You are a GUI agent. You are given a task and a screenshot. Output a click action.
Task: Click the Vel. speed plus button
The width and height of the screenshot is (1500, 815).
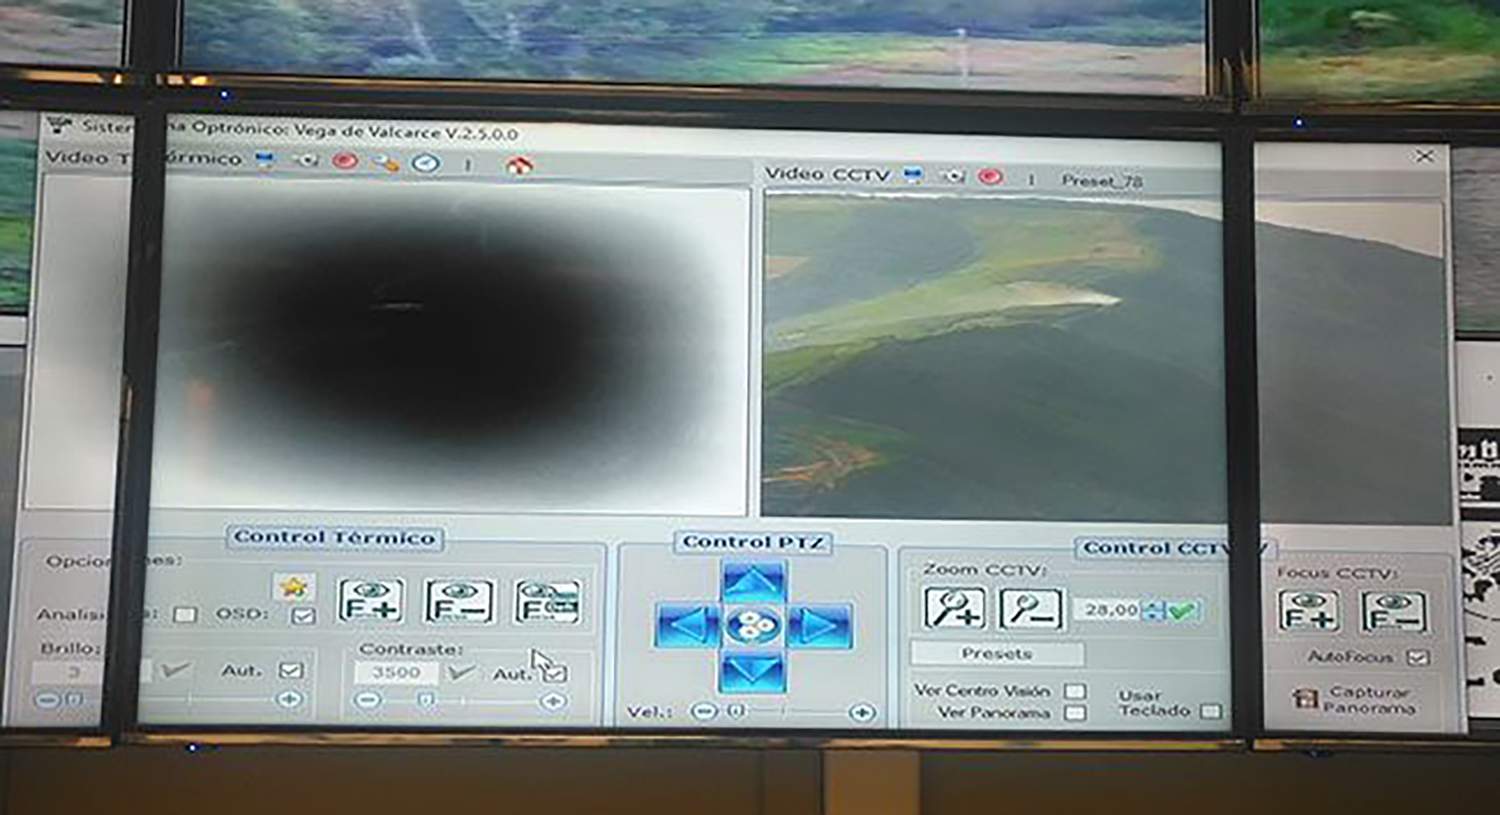861,712
